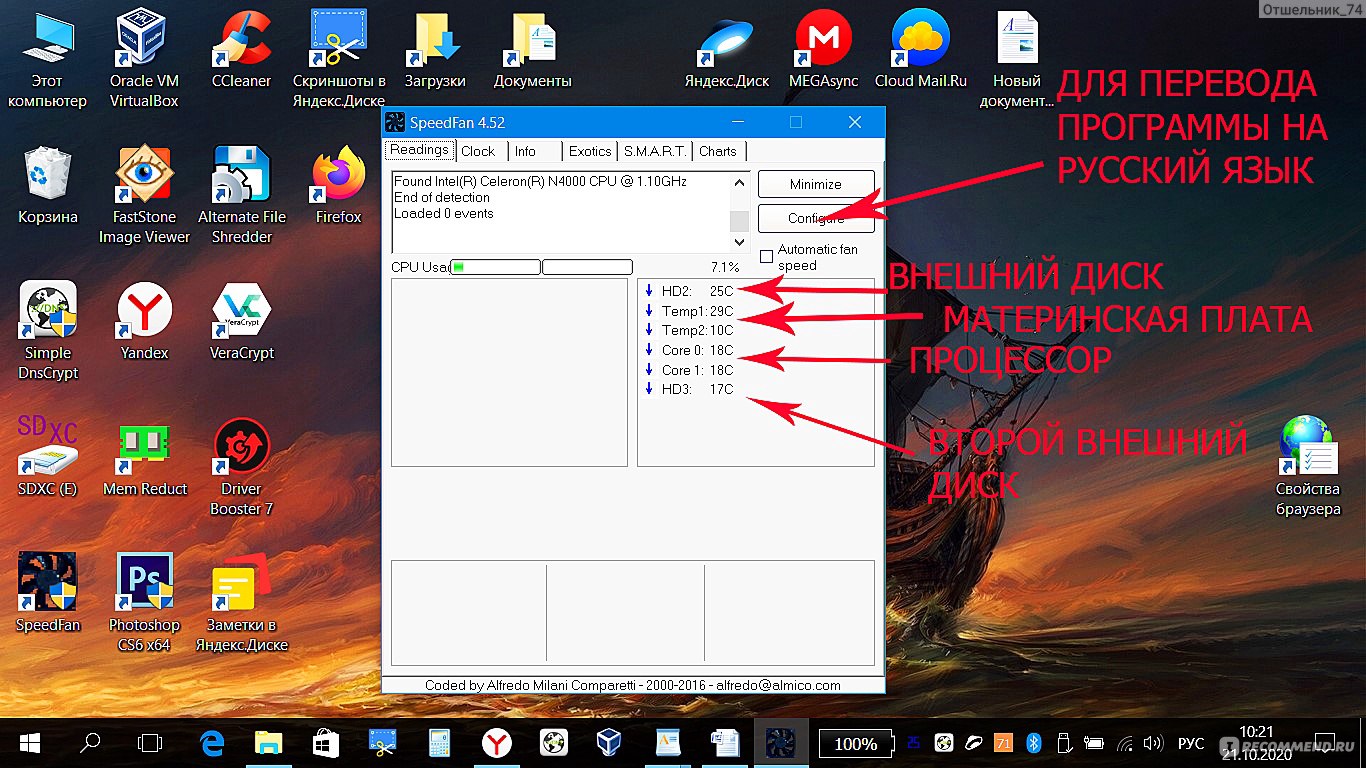Open the Загрузки folder shortcut
The width and height of the screenshot is (1366, 768).
[435, 50]
